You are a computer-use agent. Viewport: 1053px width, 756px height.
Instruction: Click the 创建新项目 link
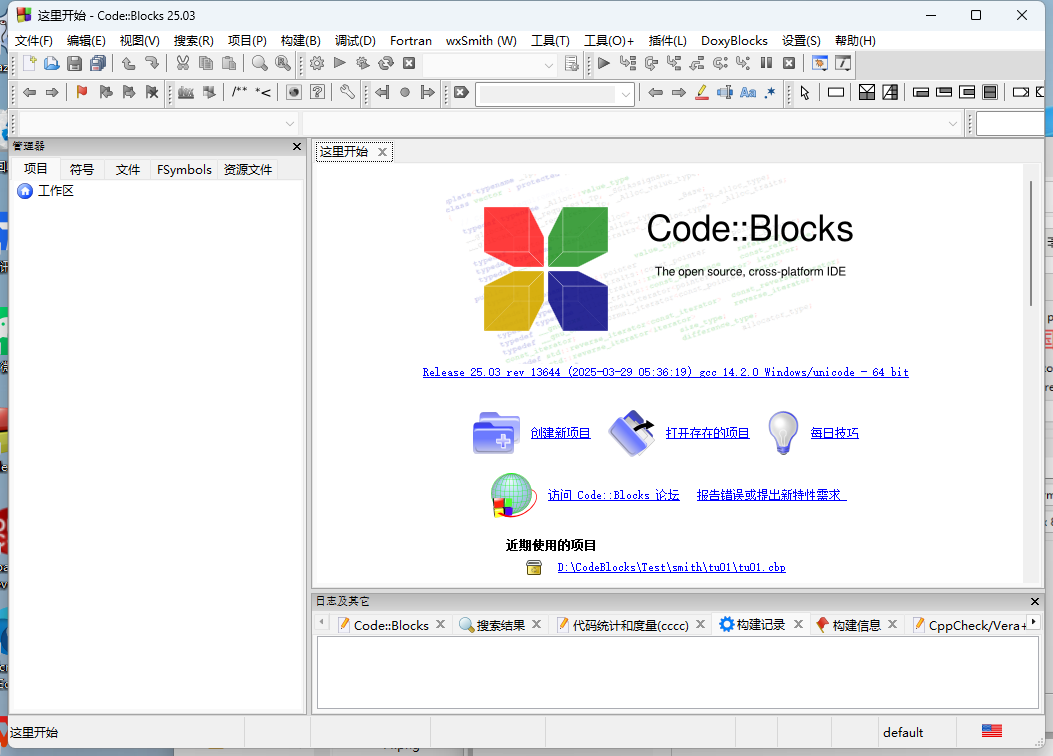pos(560,433)
